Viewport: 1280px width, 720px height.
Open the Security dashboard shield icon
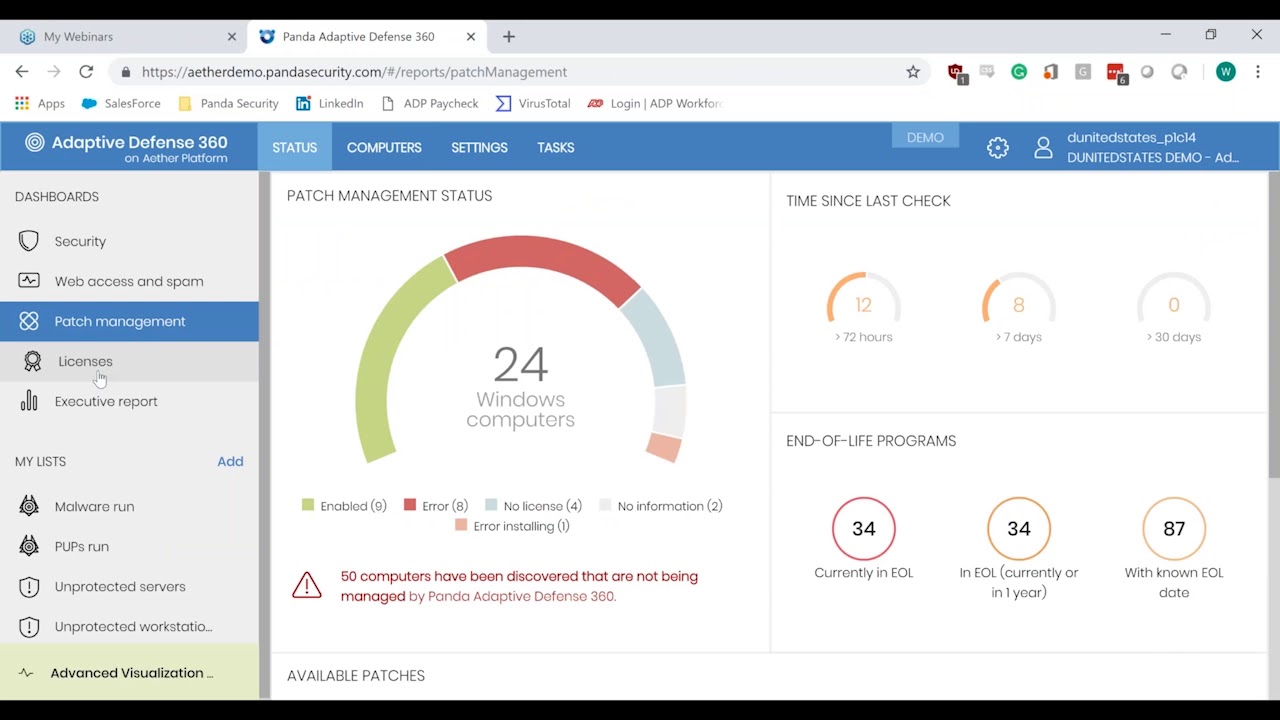(29, 241)
